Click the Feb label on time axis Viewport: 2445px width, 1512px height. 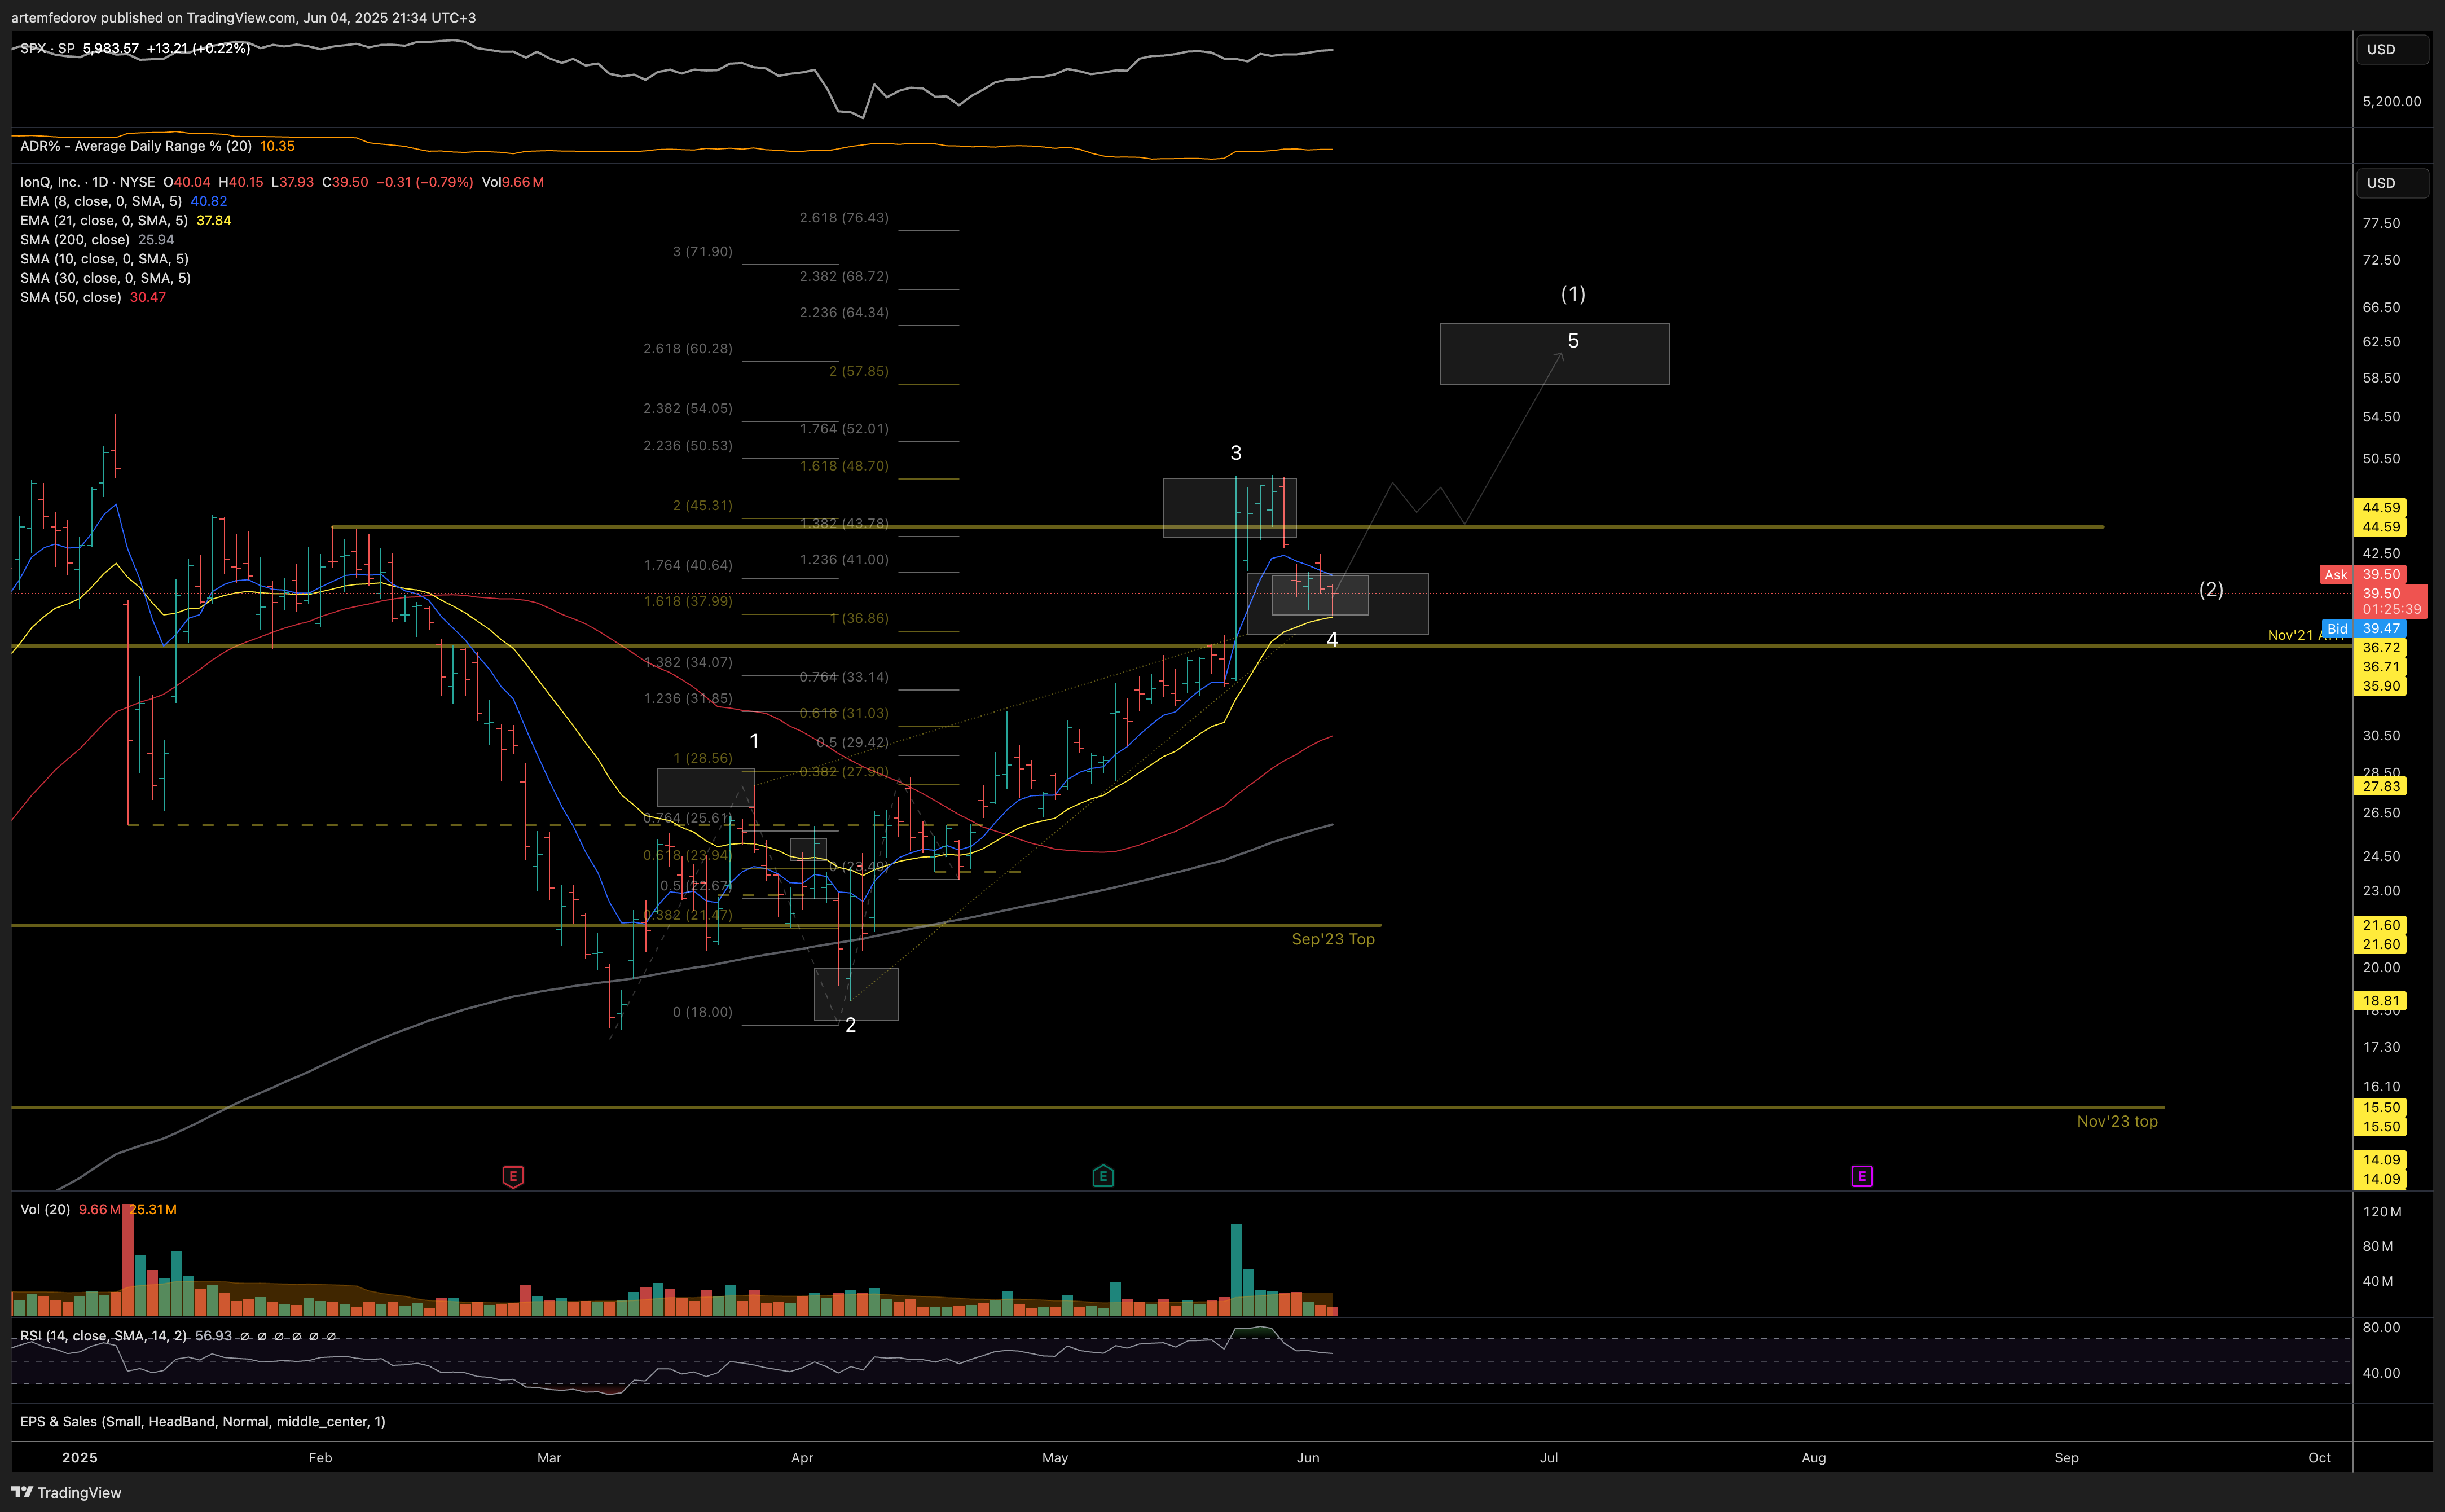point(320,1457)
